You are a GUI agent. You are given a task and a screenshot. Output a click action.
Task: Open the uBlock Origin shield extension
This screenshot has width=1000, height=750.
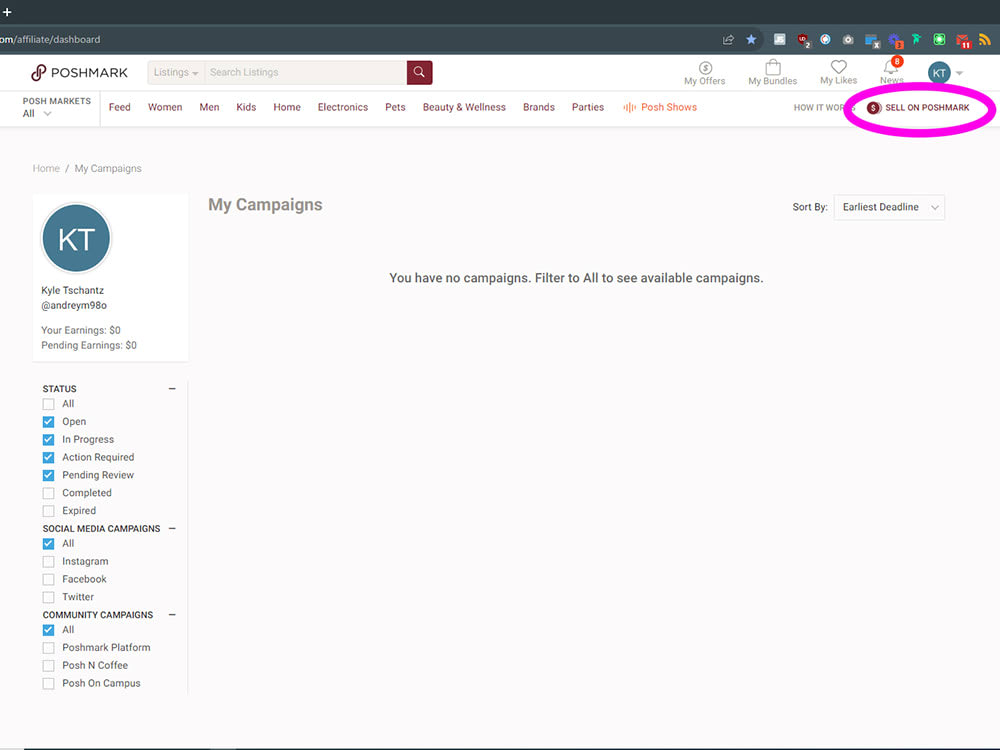point(803,40)
